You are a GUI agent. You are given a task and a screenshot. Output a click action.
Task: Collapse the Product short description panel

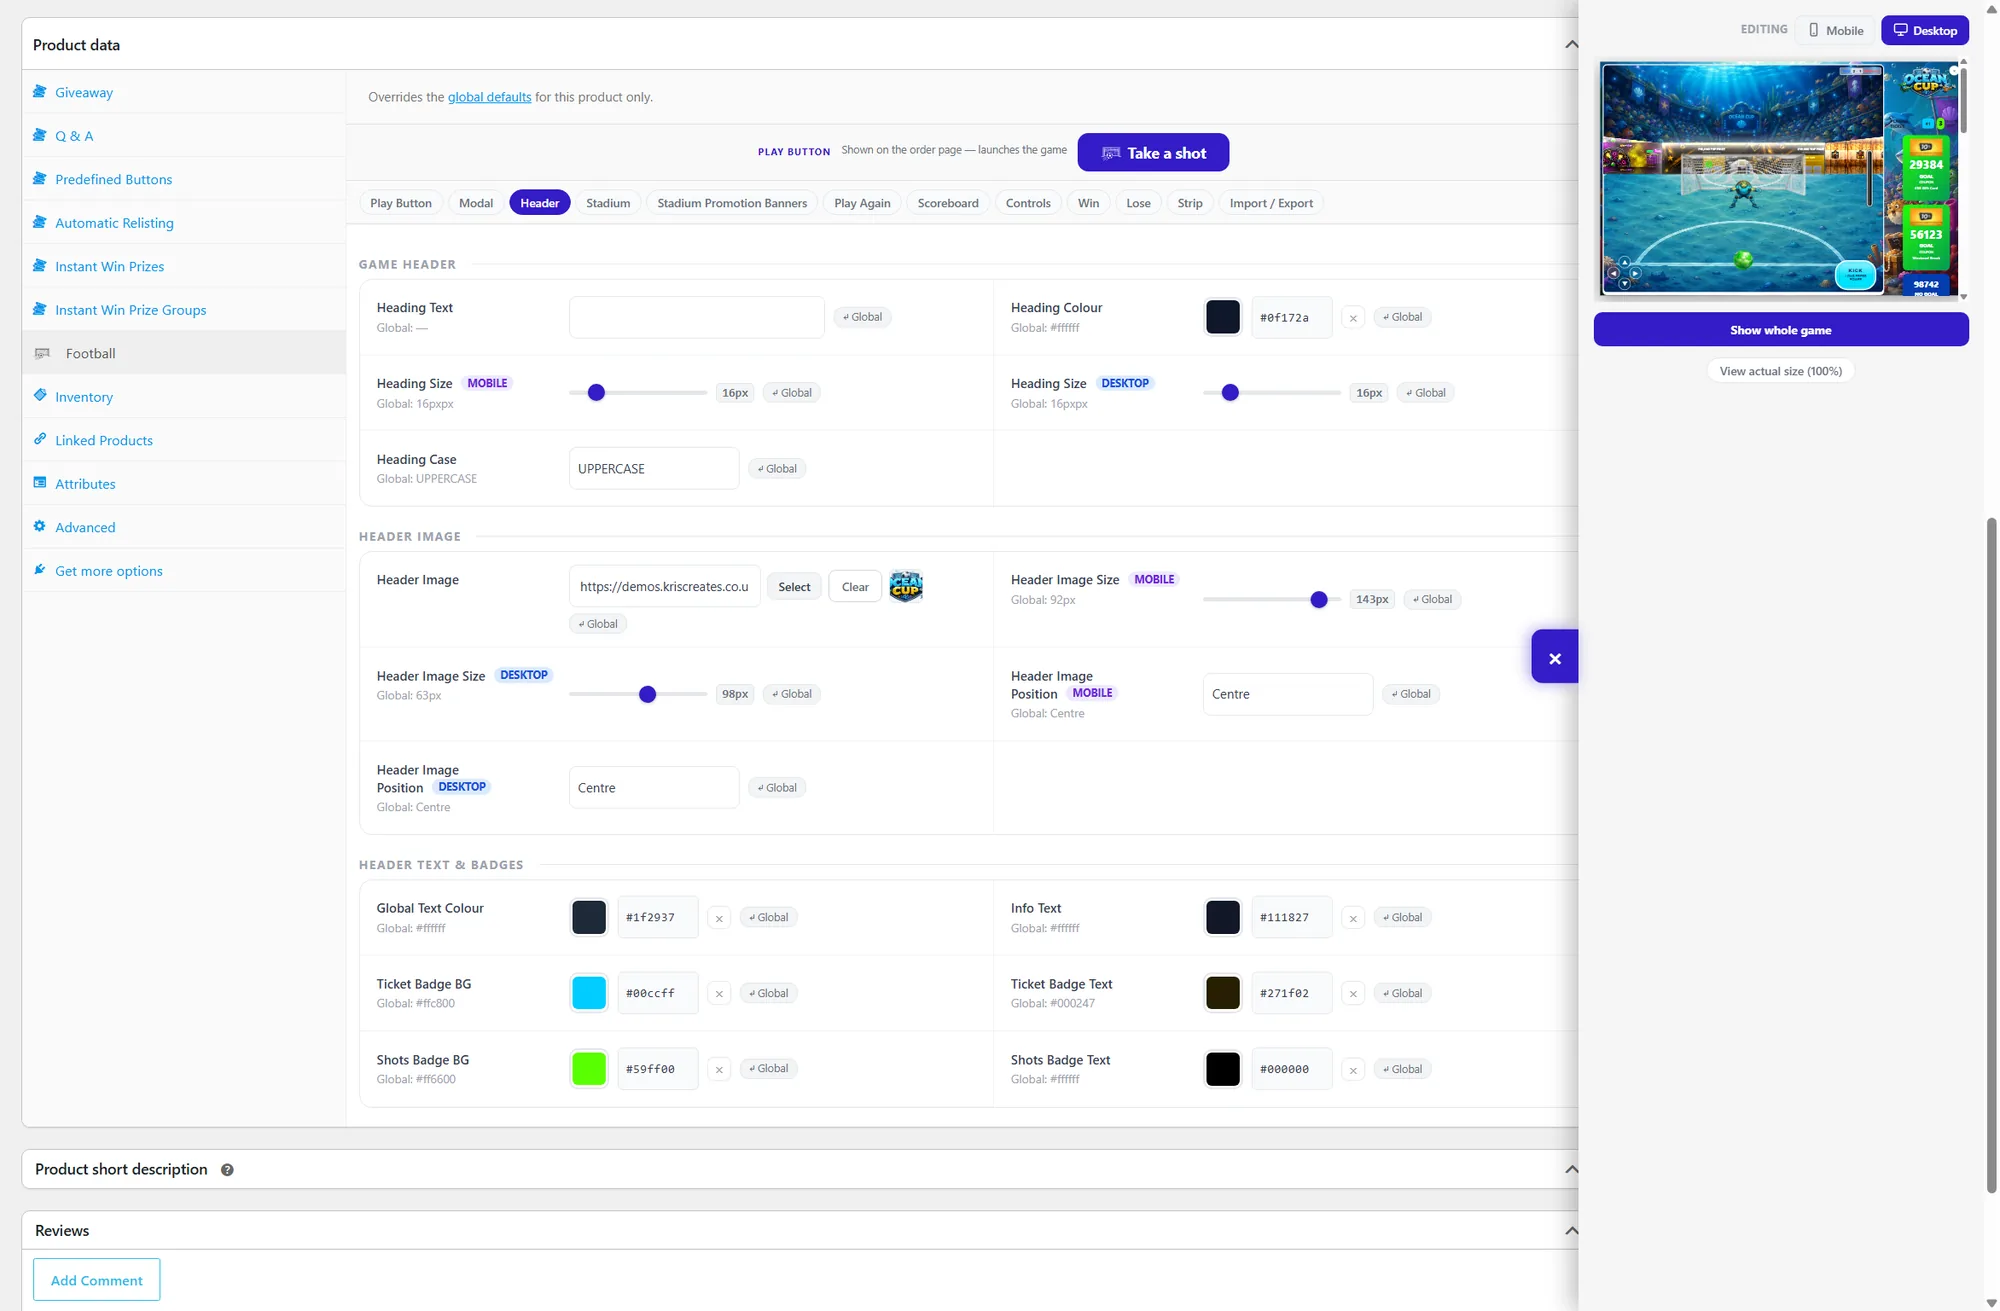pos(1571,1169)
